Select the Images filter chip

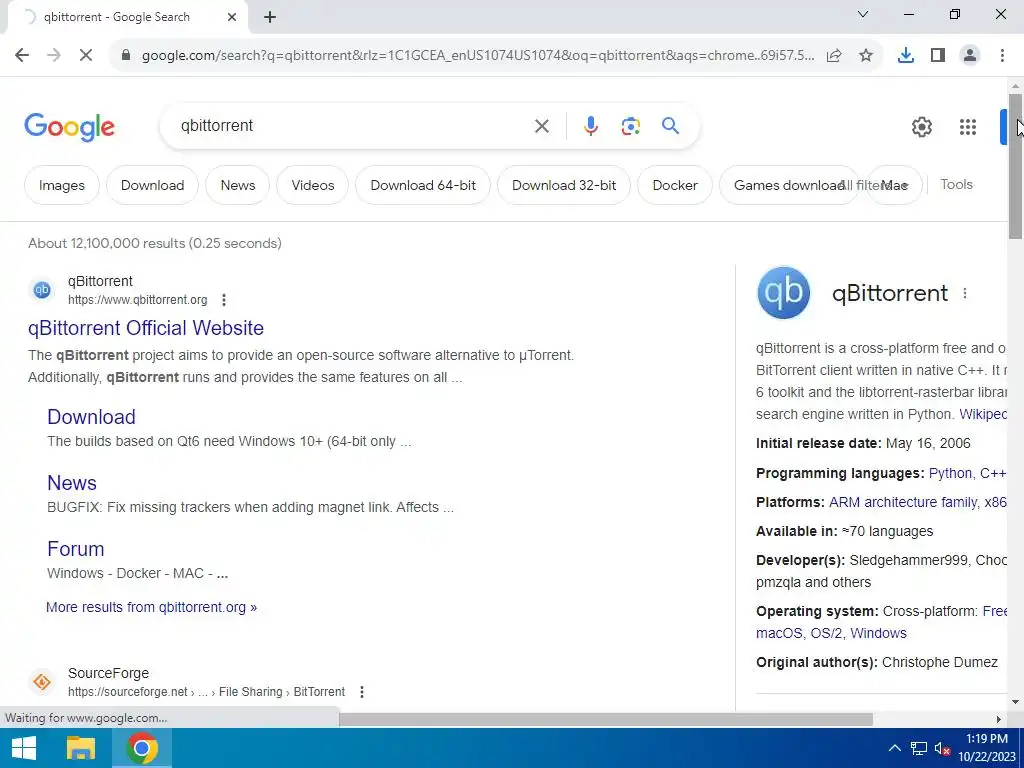click(61, 185)
